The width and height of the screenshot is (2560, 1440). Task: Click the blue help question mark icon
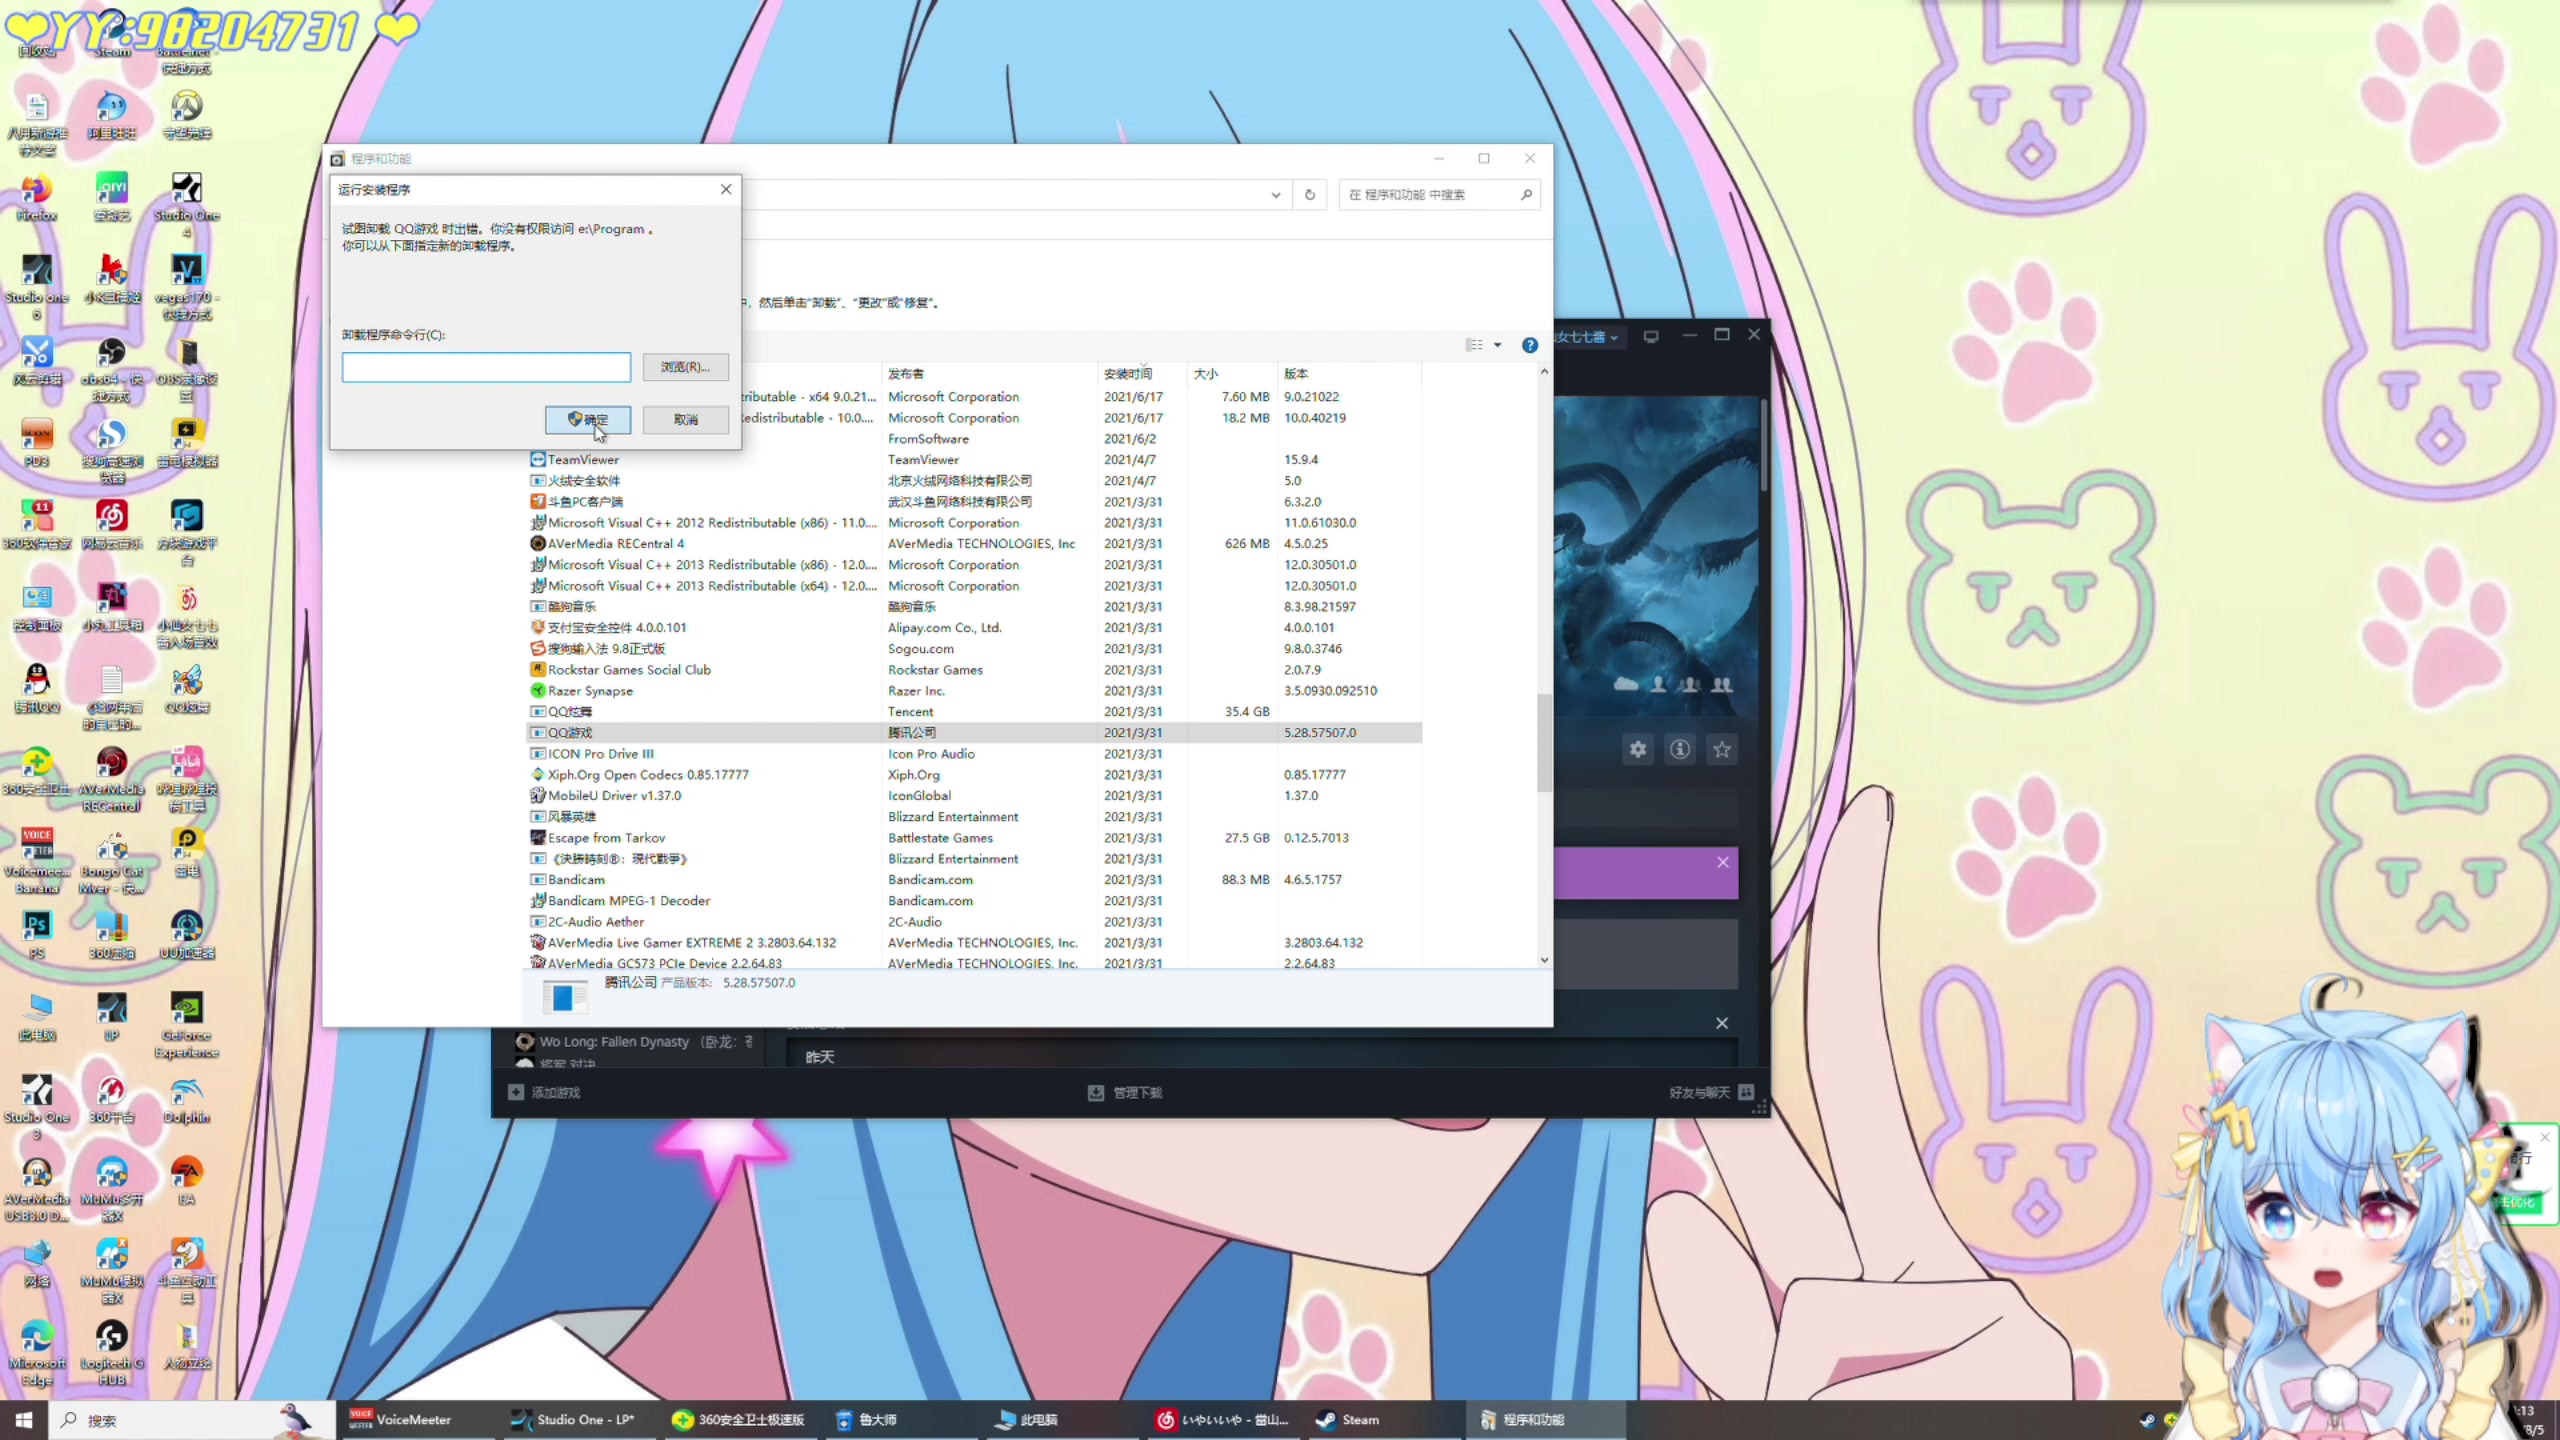[x=1529, y=345]
